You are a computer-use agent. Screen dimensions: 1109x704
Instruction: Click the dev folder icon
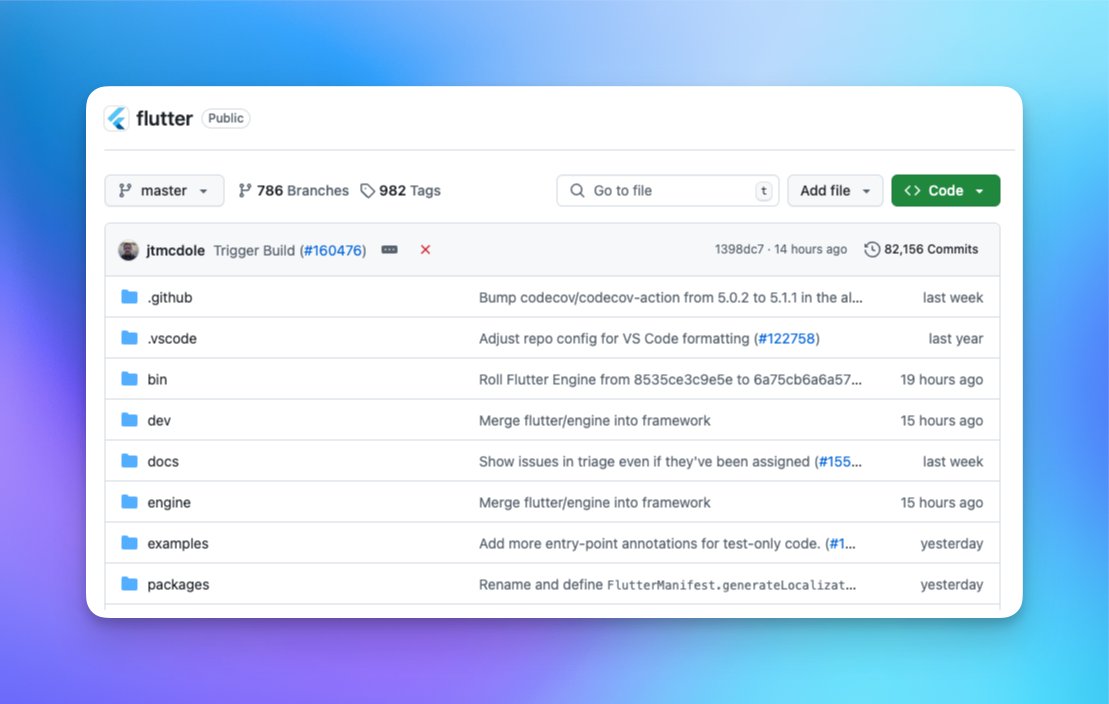coord(129,420)
